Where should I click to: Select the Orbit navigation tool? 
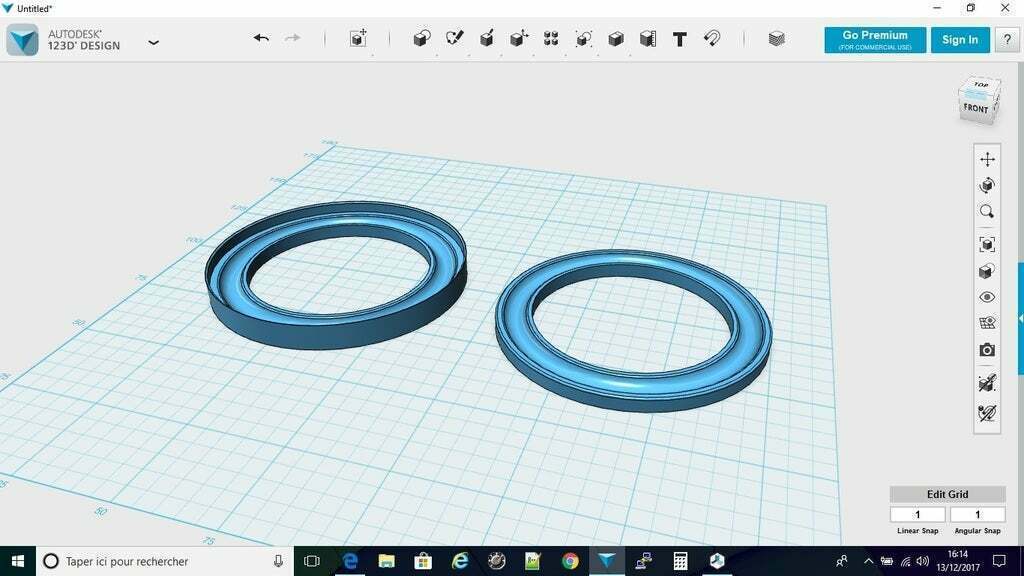(987, 185)
